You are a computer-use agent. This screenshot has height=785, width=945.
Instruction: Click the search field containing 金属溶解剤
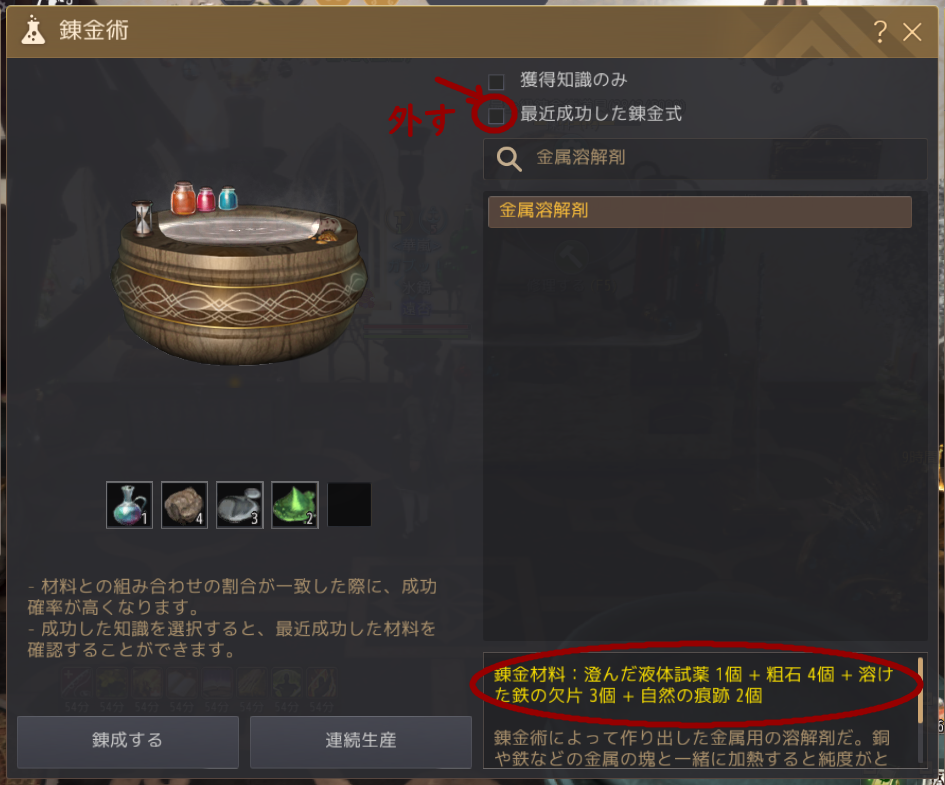coord(705,159)
